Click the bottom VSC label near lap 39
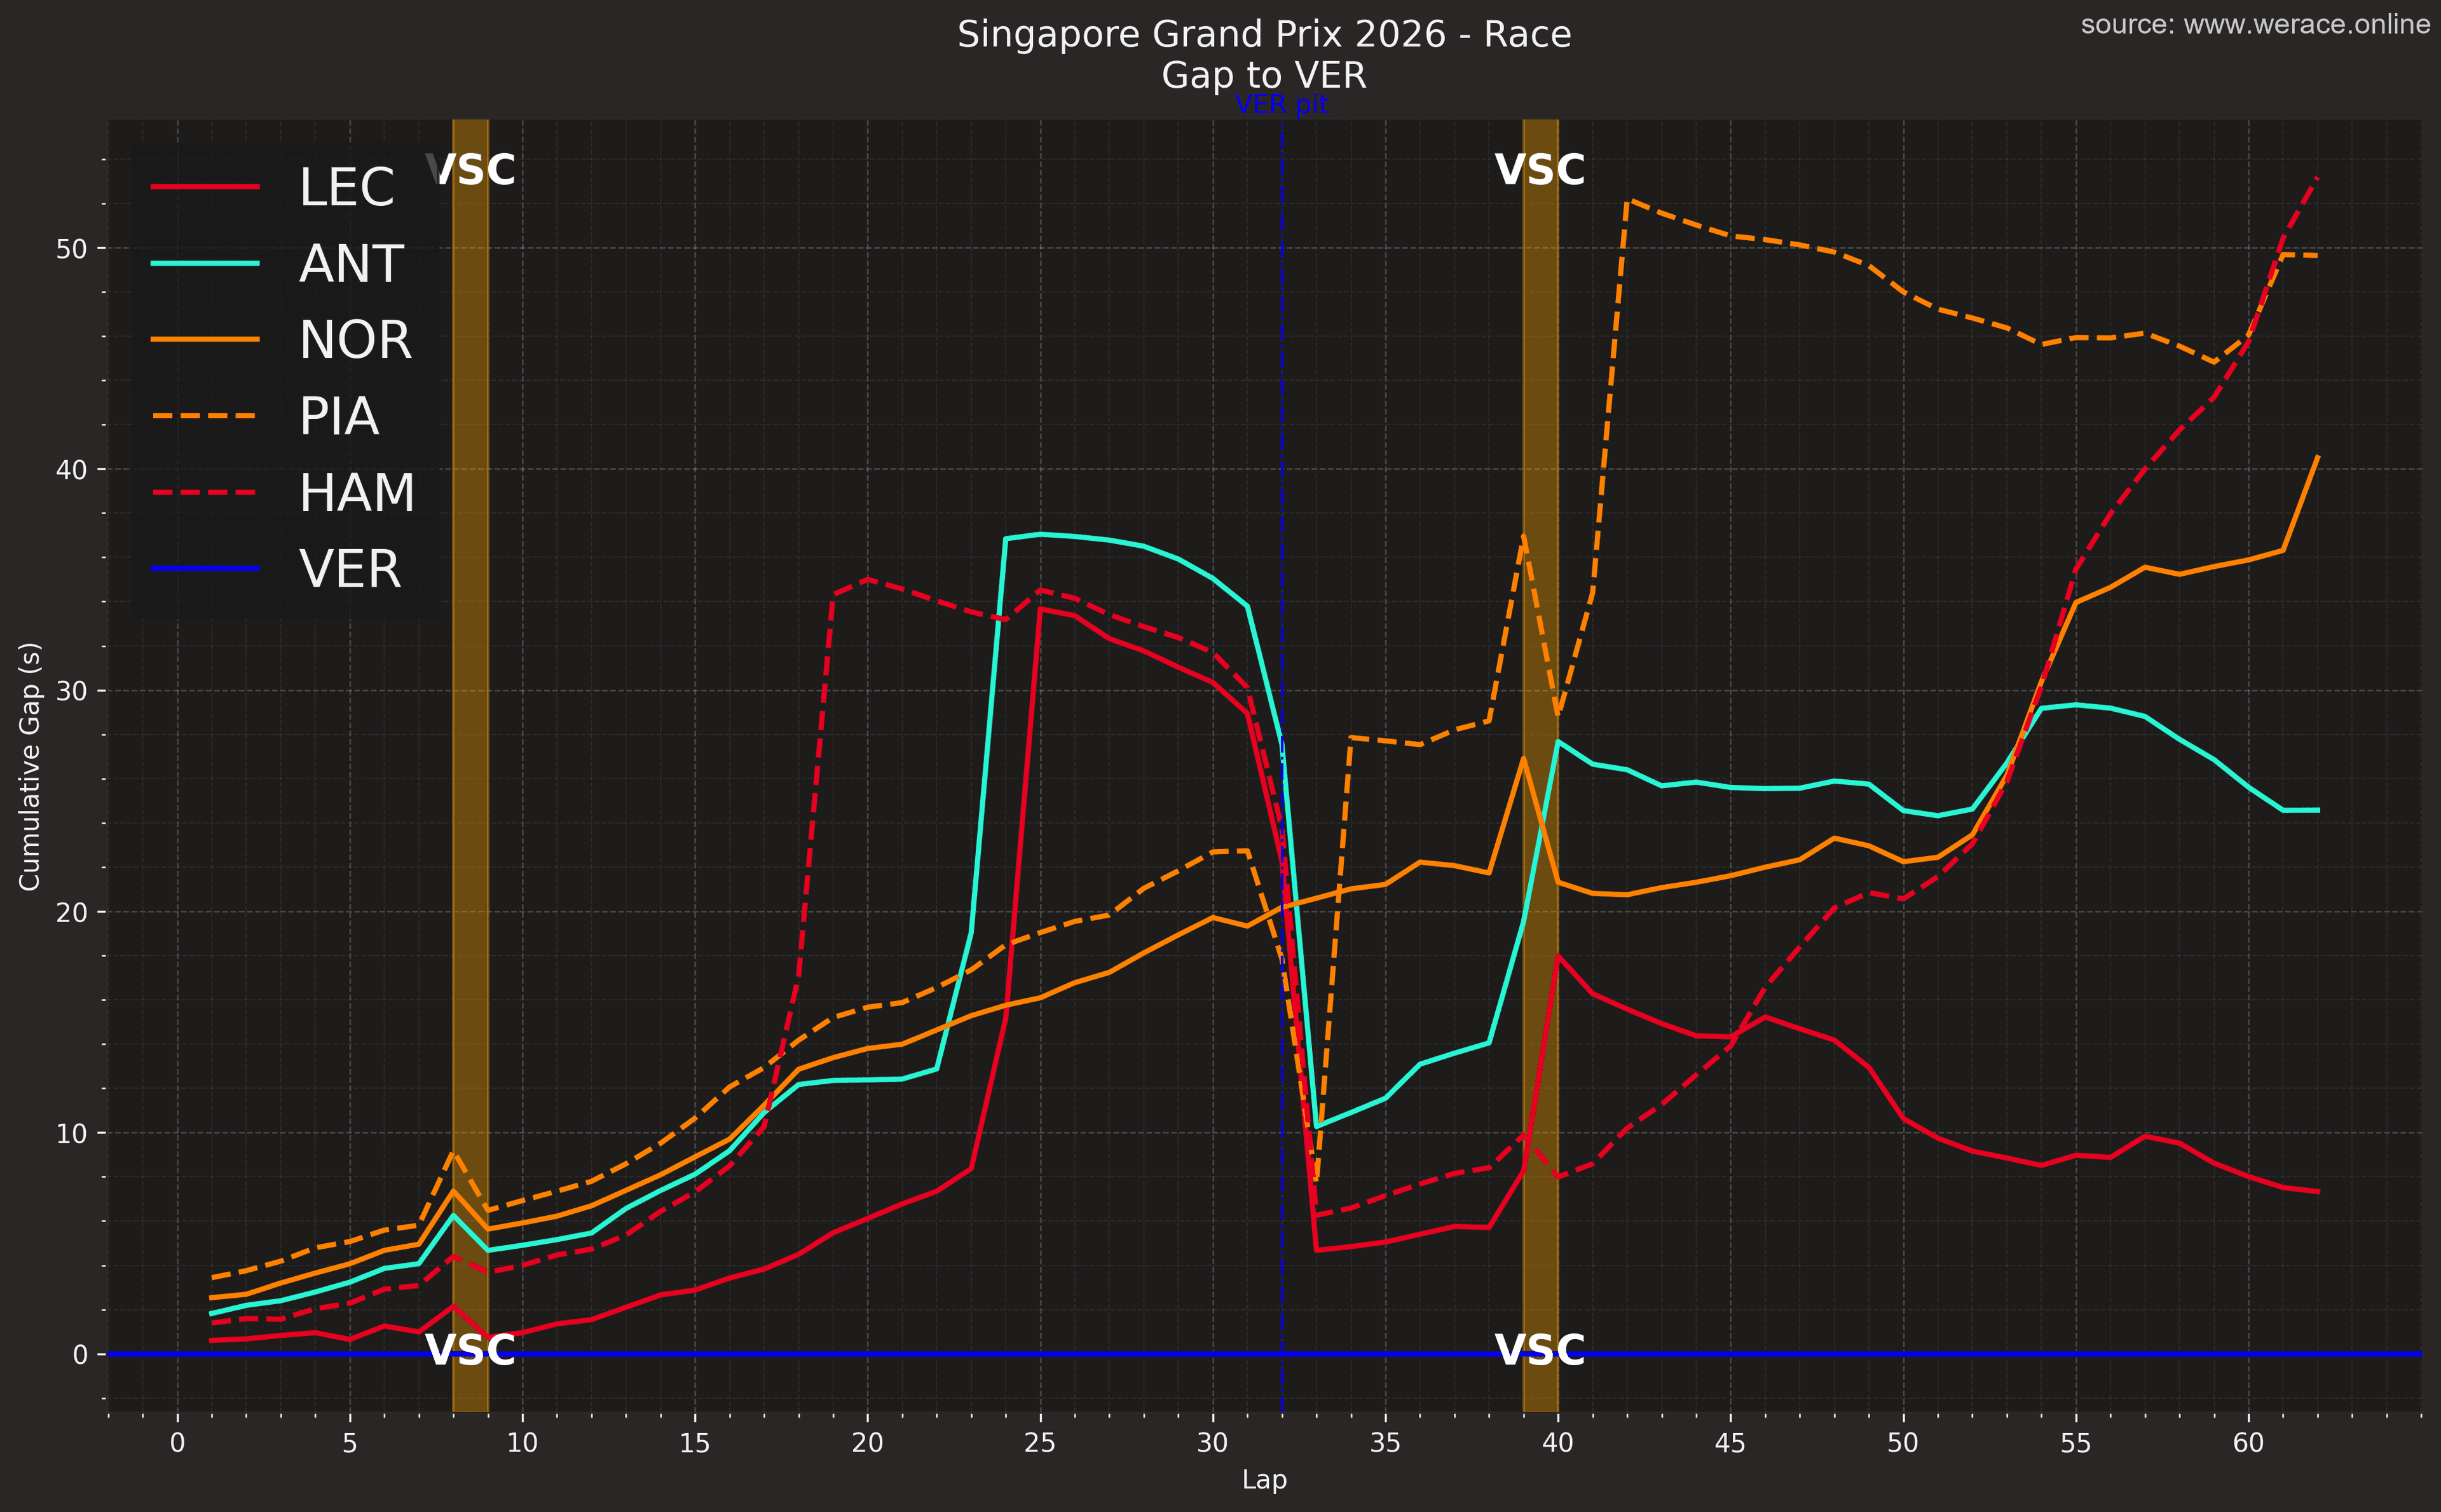Screen dimensions: 2441x1512 click(x=1540, y=1351)
